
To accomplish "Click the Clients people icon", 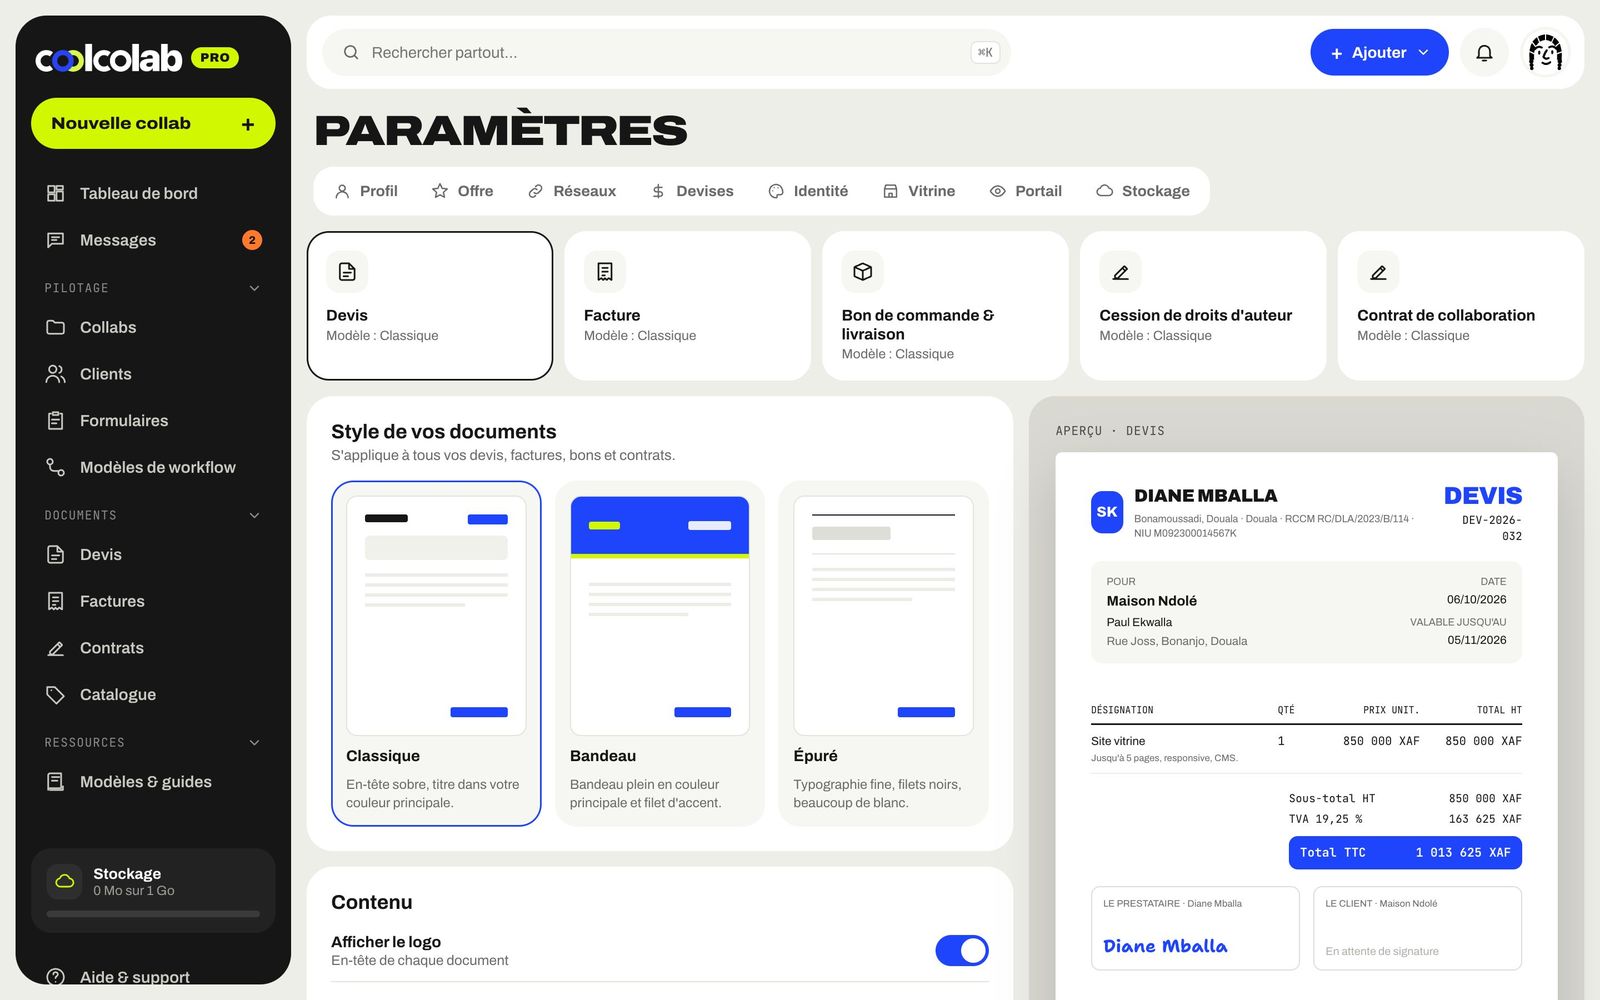I will point(56,374).
